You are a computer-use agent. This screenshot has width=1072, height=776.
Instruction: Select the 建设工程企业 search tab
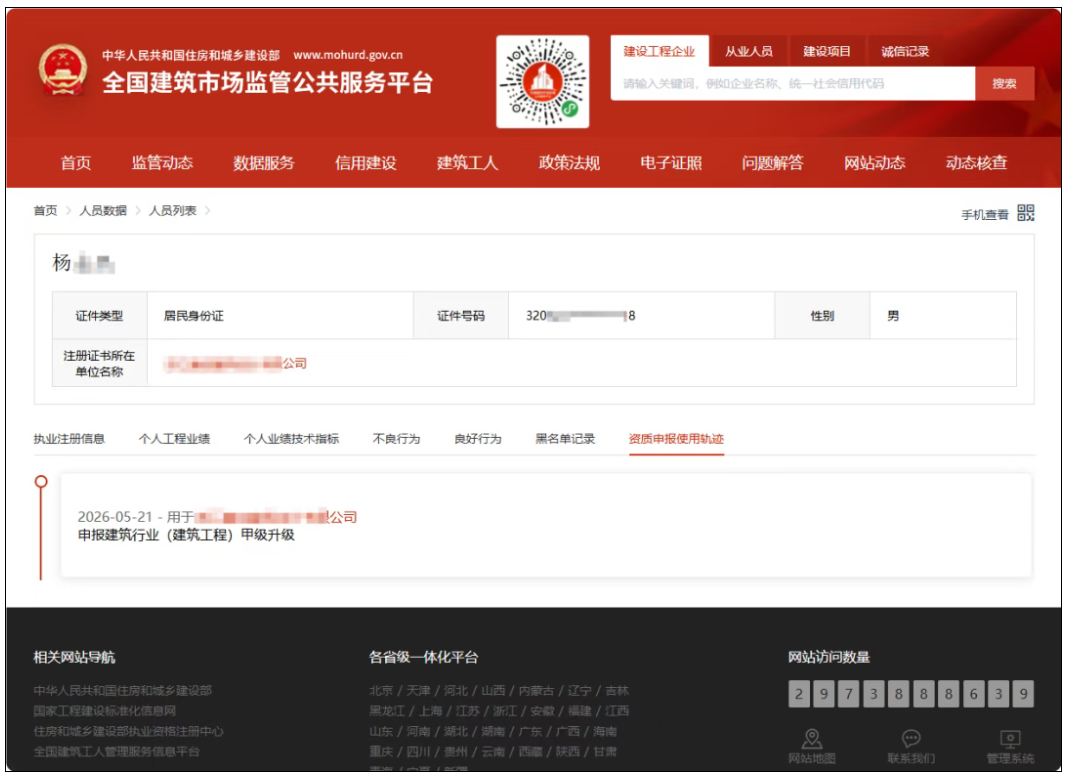click(659, 51)
